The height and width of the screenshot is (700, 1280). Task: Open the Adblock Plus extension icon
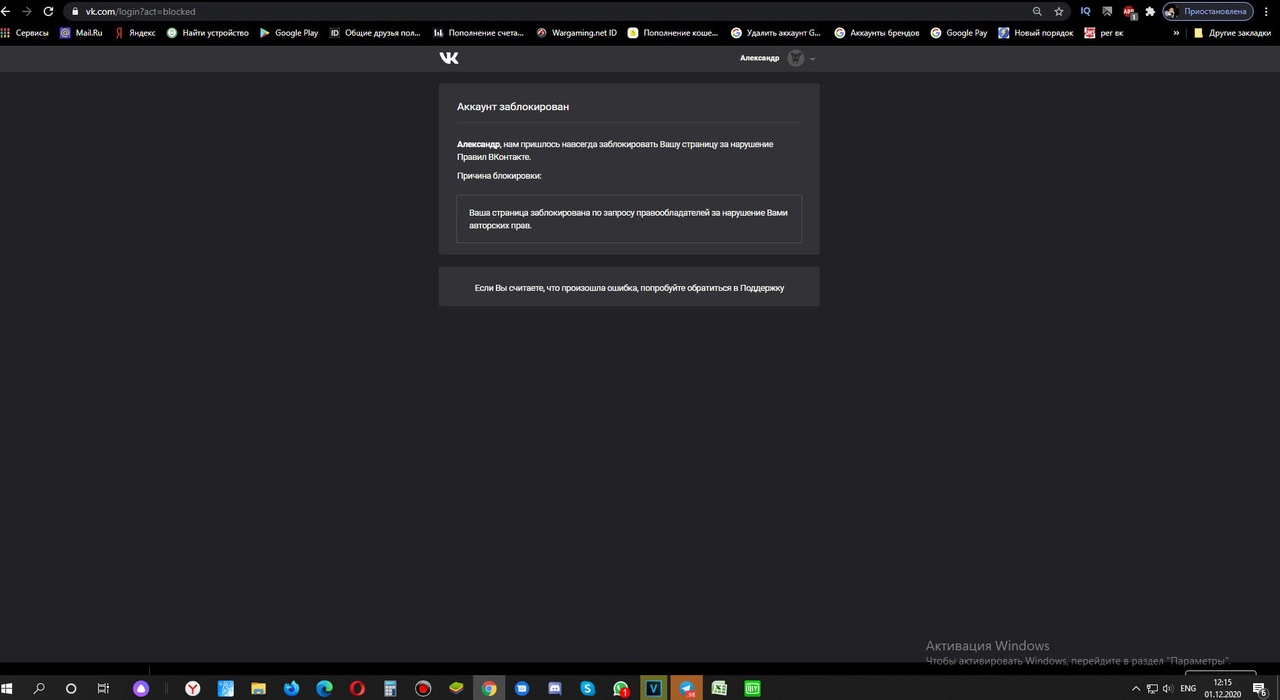1129,11
